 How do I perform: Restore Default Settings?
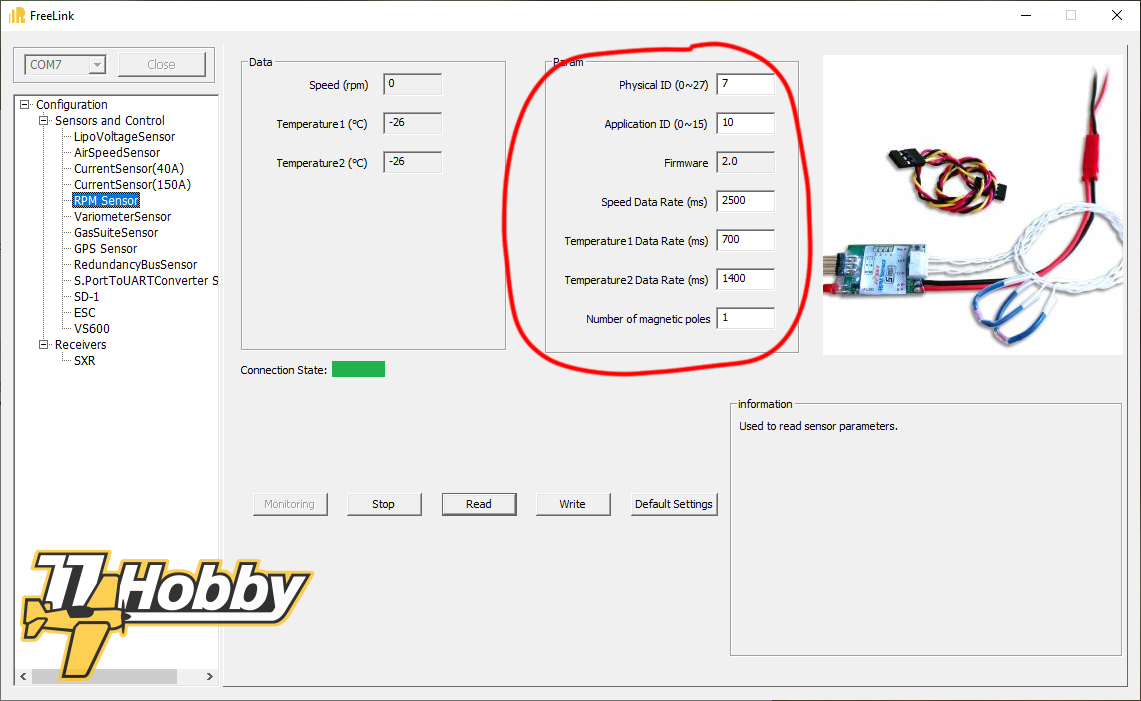tap(674, 504)
